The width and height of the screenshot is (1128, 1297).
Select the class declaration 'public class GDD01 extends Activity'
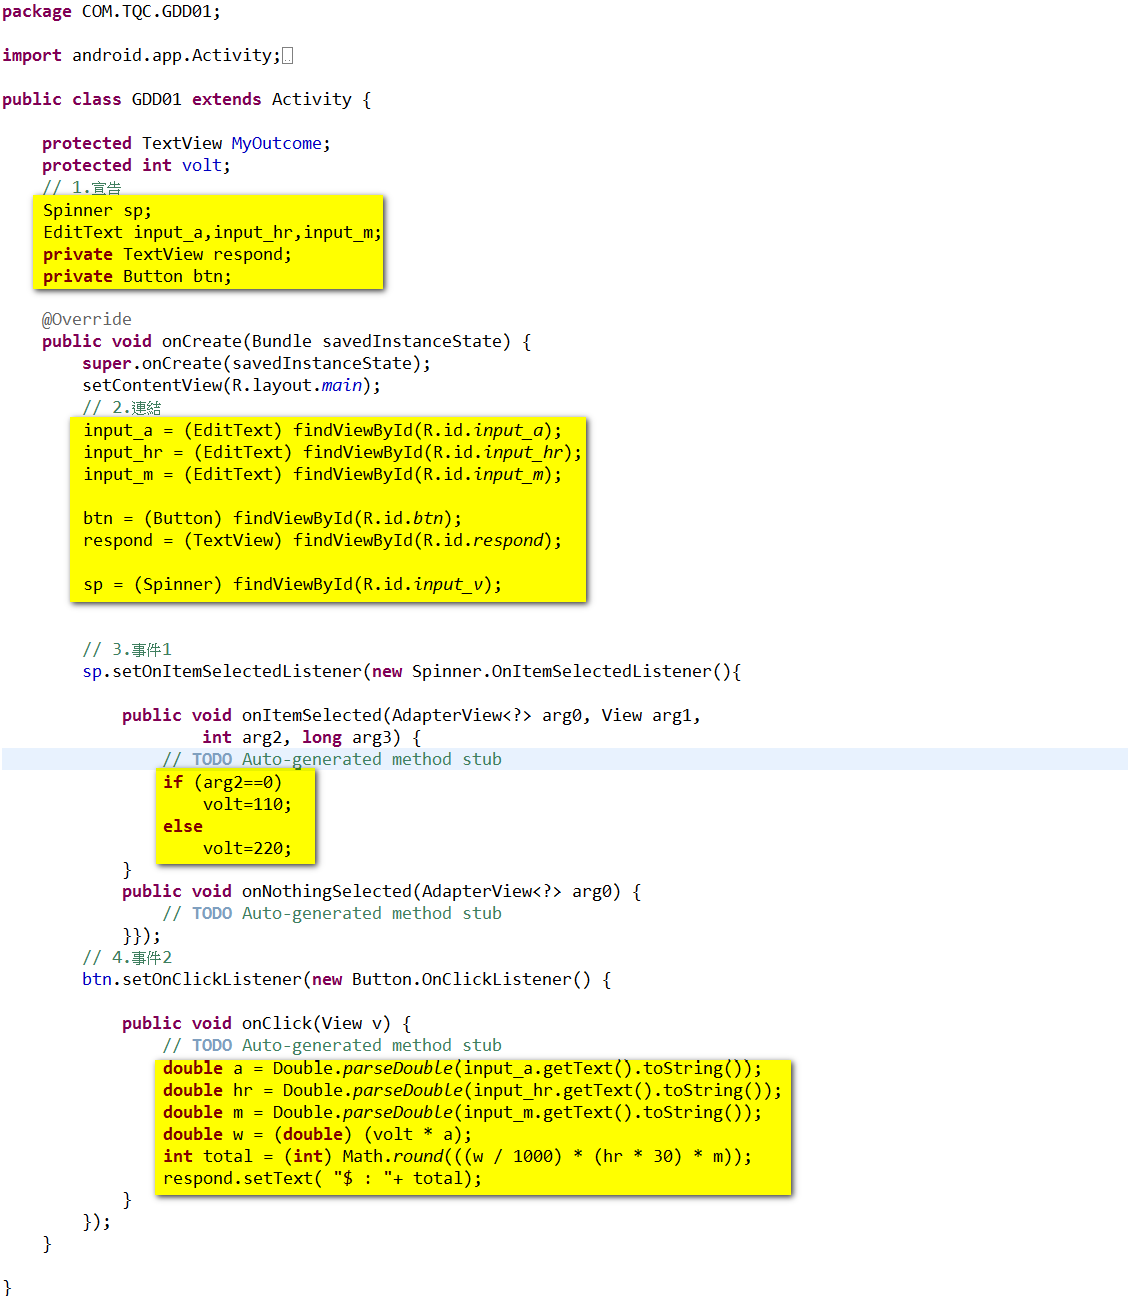point(177,100)
